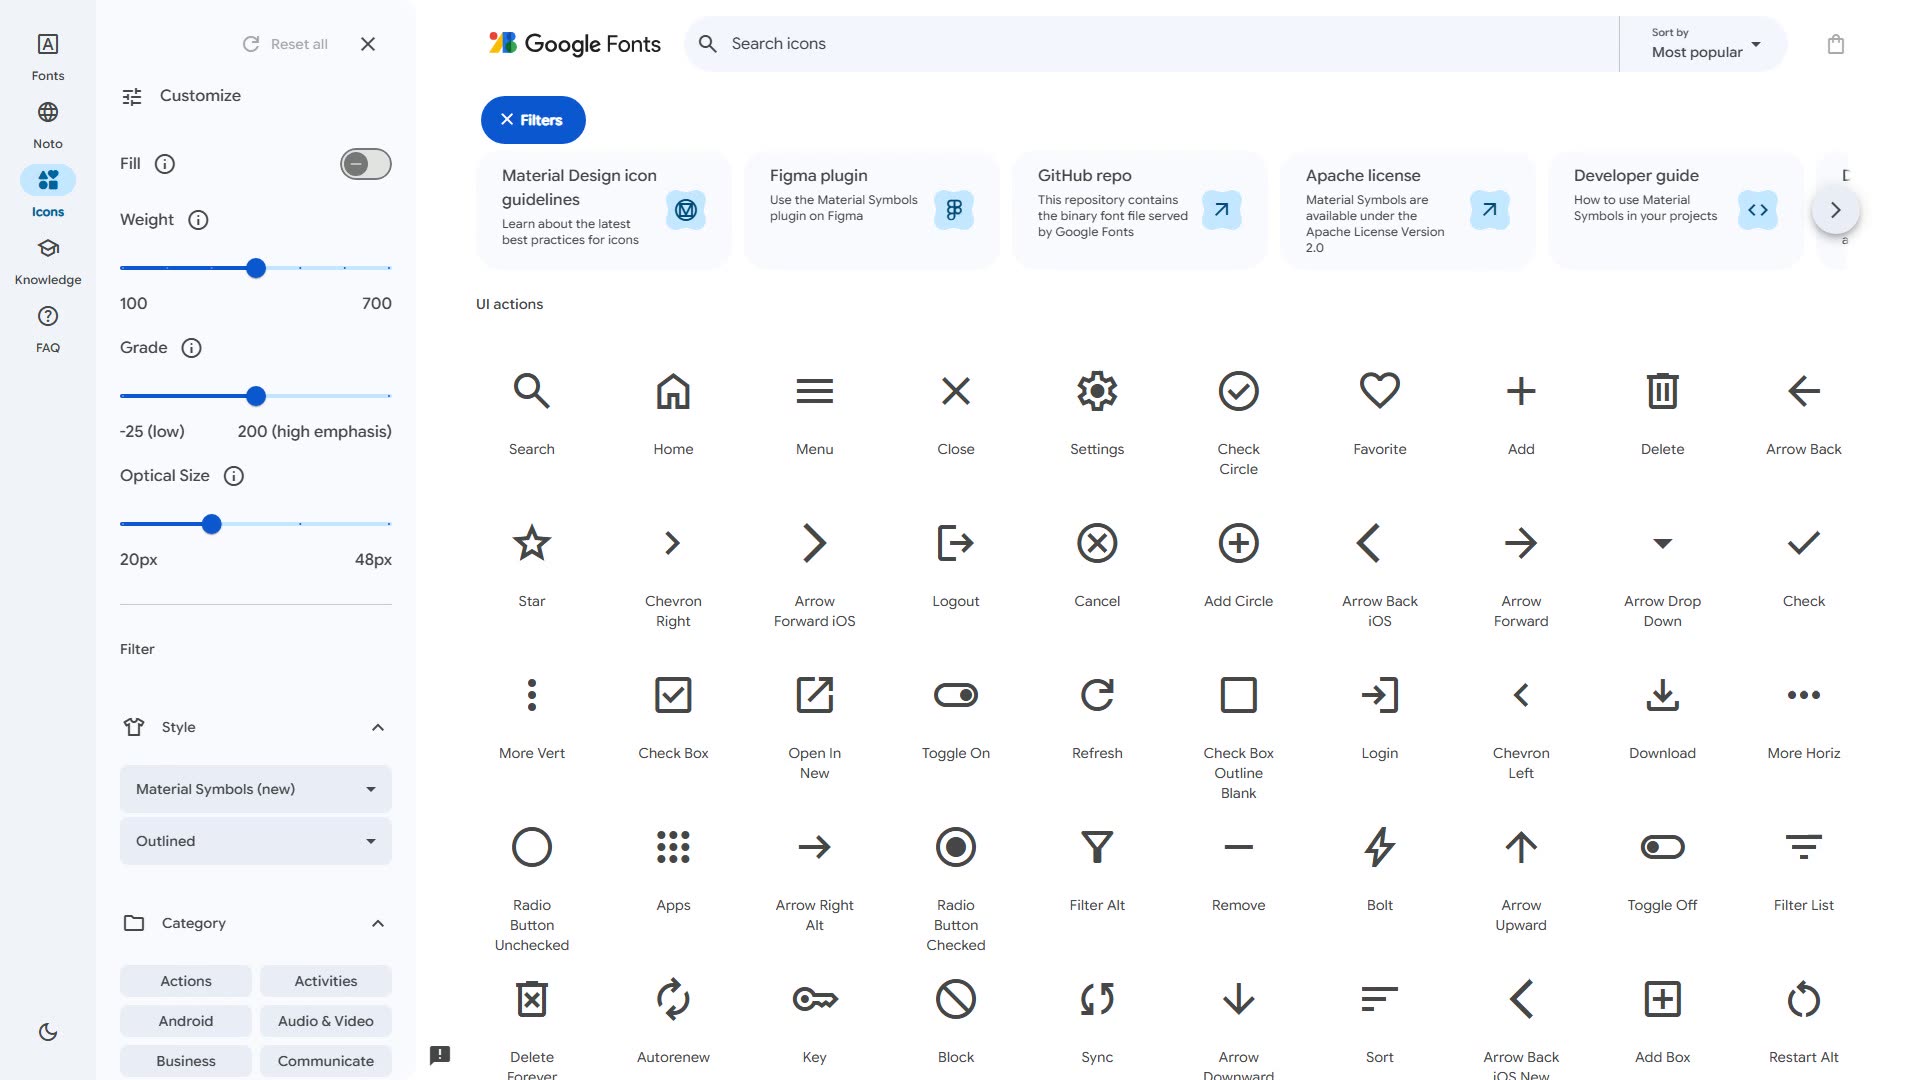Collapse the Category filter section
The width and height of the screenshot is (1920, 1080).
point(378,923)
